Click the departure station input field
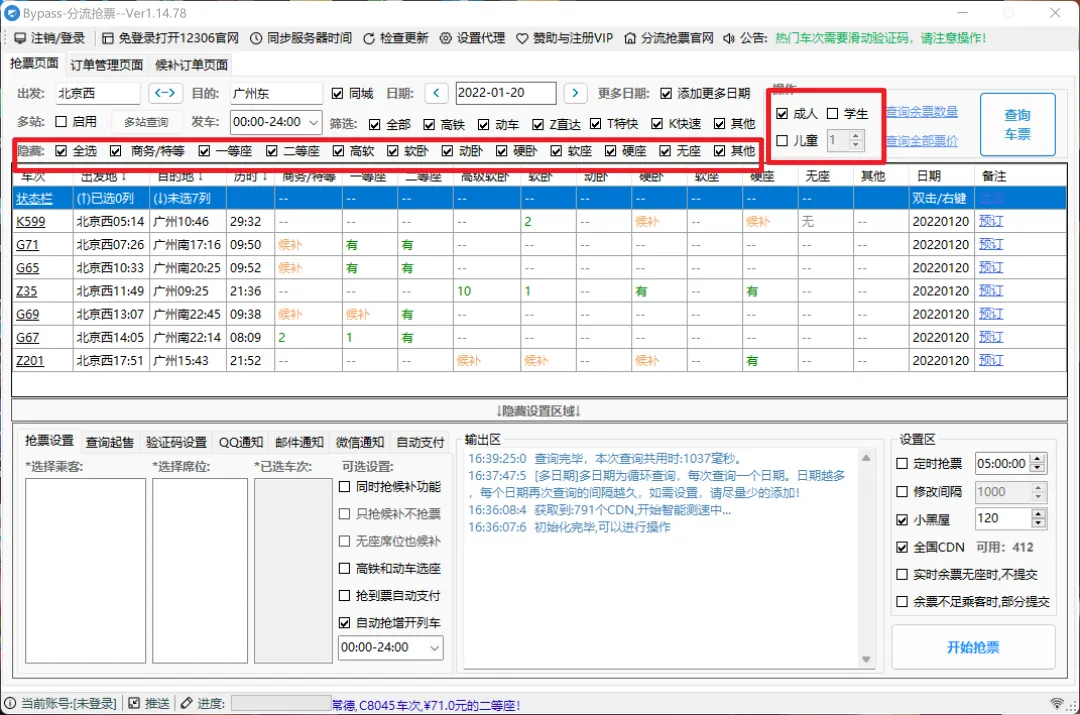 pos(98,93)
